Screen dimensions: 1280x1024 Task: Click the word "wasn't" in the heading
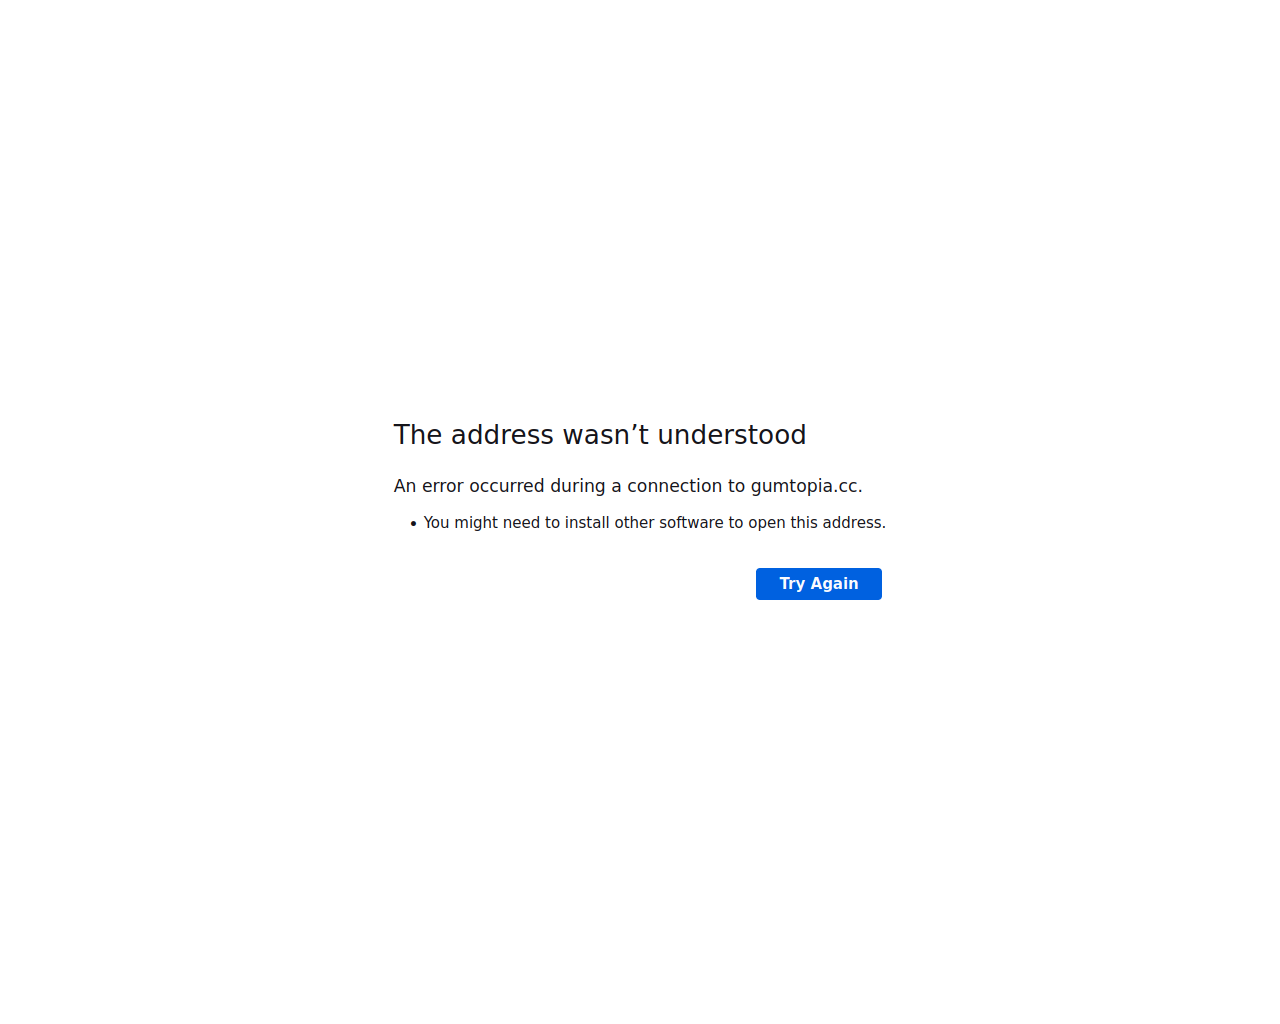(606, 435)
